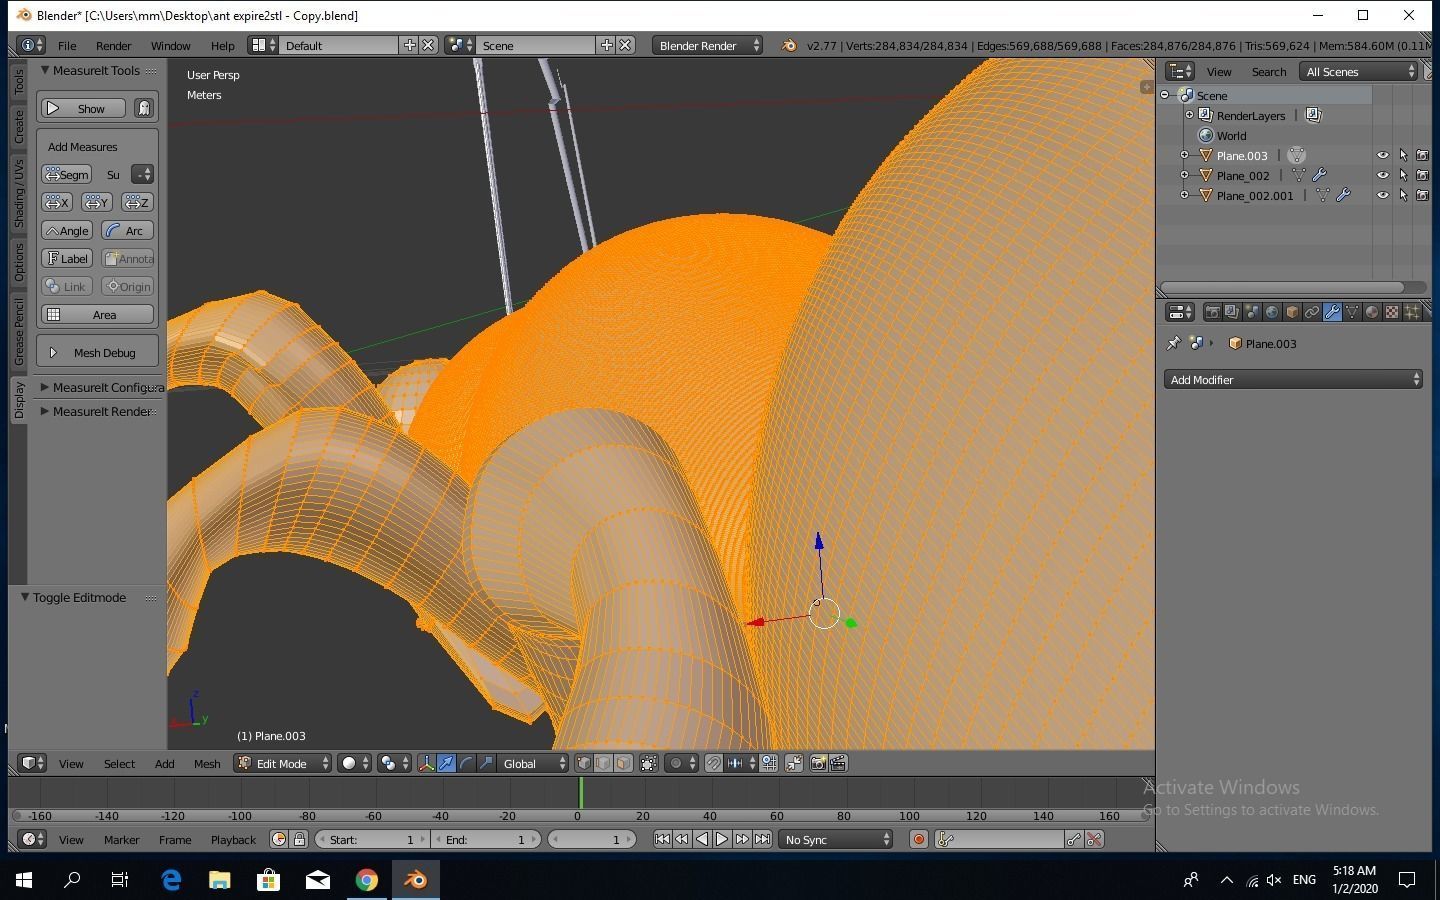Image resolution: width=1440 pixels, height=900 pixels.
Task: Add an Arc measure
Action: [127, 230]
